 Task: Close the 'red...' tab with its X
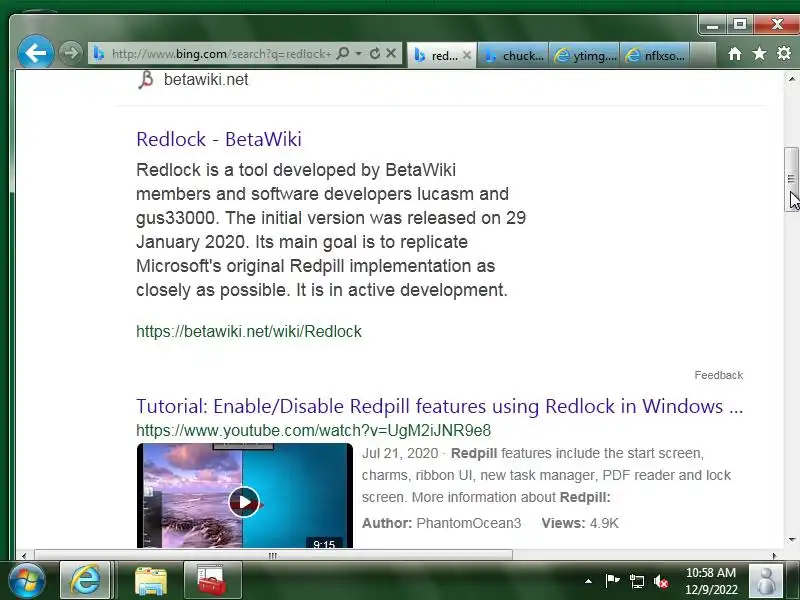tap(467, 55)
